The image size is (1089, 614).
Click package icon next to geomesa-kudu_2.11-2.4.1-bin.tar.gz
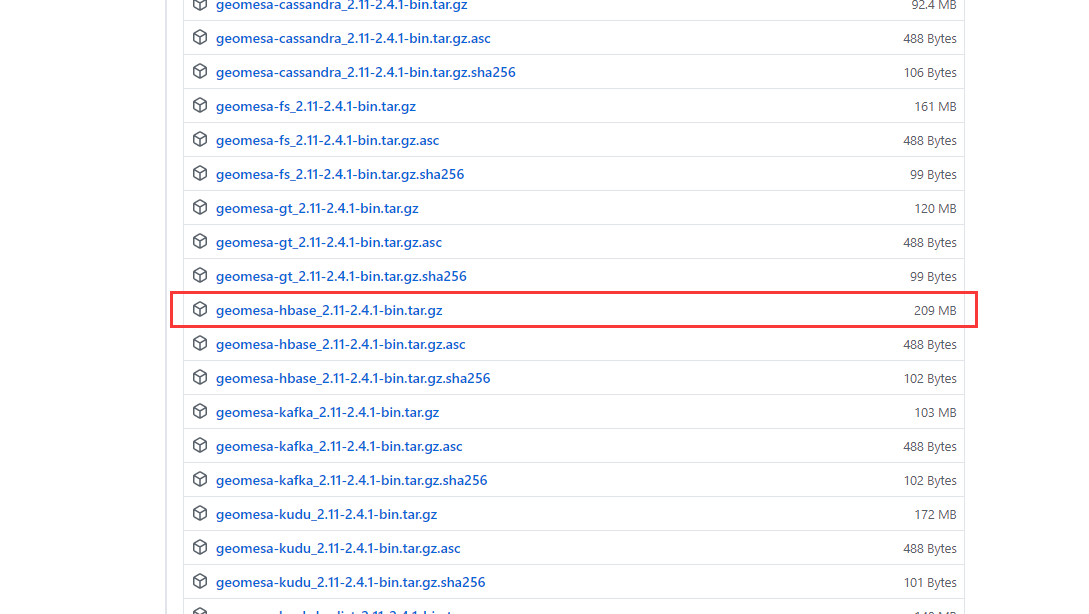200,514
